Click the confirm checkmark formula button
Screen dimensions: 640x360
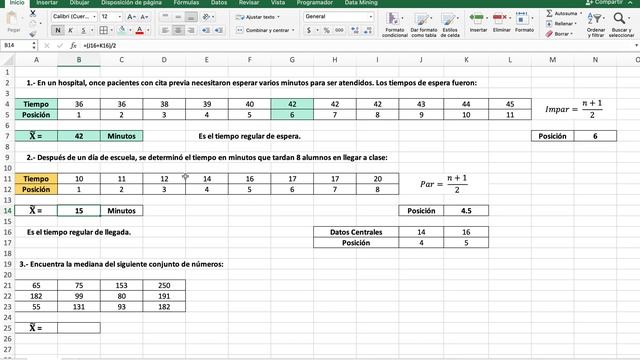[x=60, y=45]
